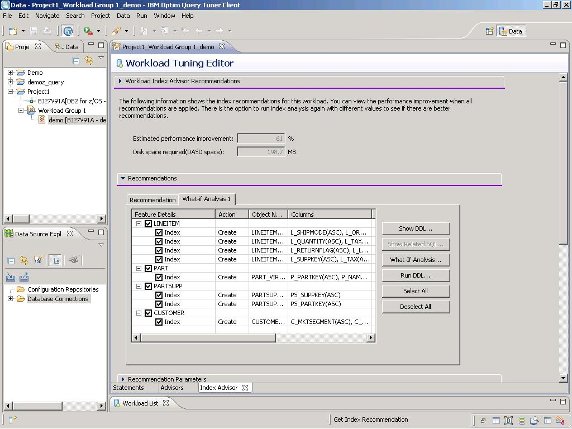572x429 pixels.
Task: Open the Run icon dropdown arrow
Action: pyautogui.click(x=98, y=31)
